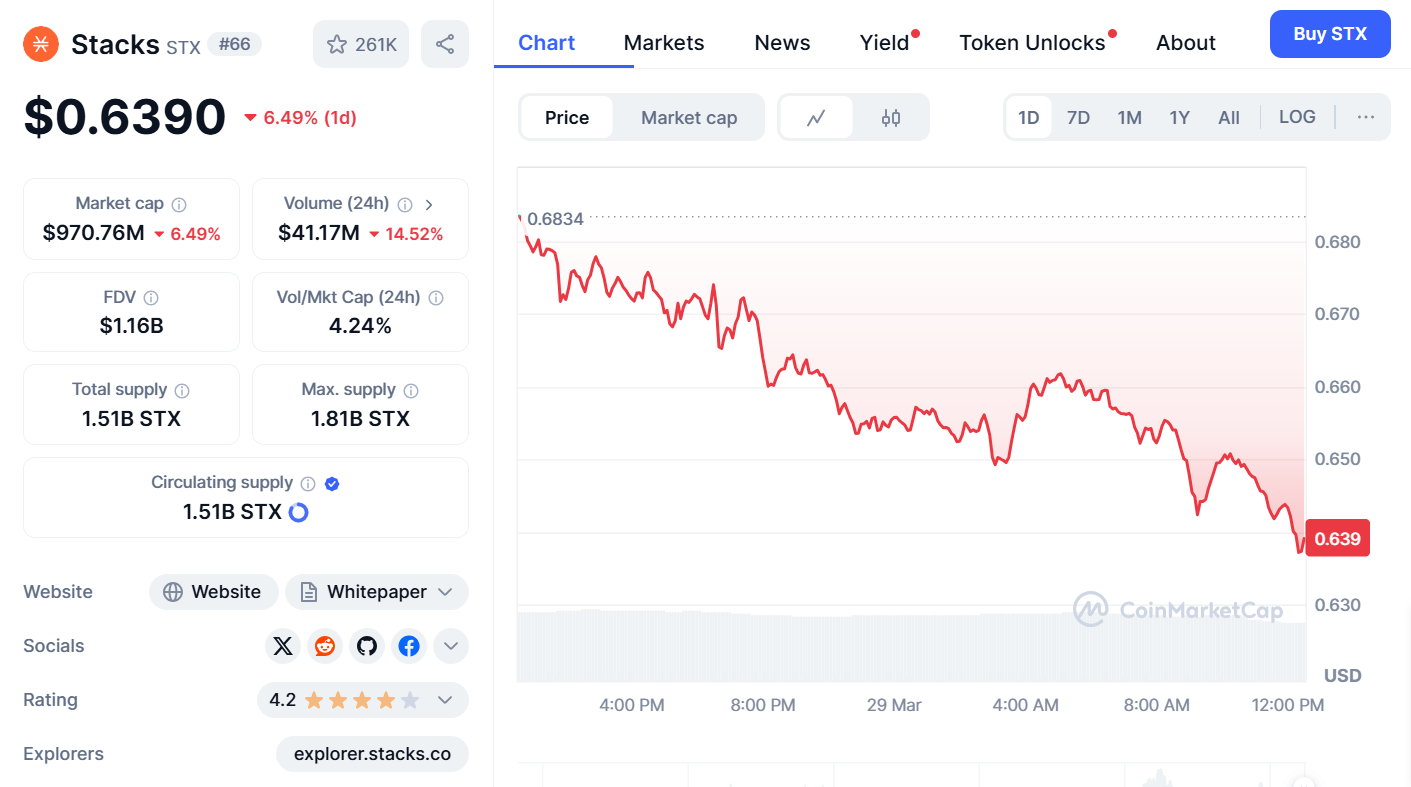This screenshot has width=1411, height=787.
Task: Visit the explorer.stacks.co link
Action: (372, 753)
